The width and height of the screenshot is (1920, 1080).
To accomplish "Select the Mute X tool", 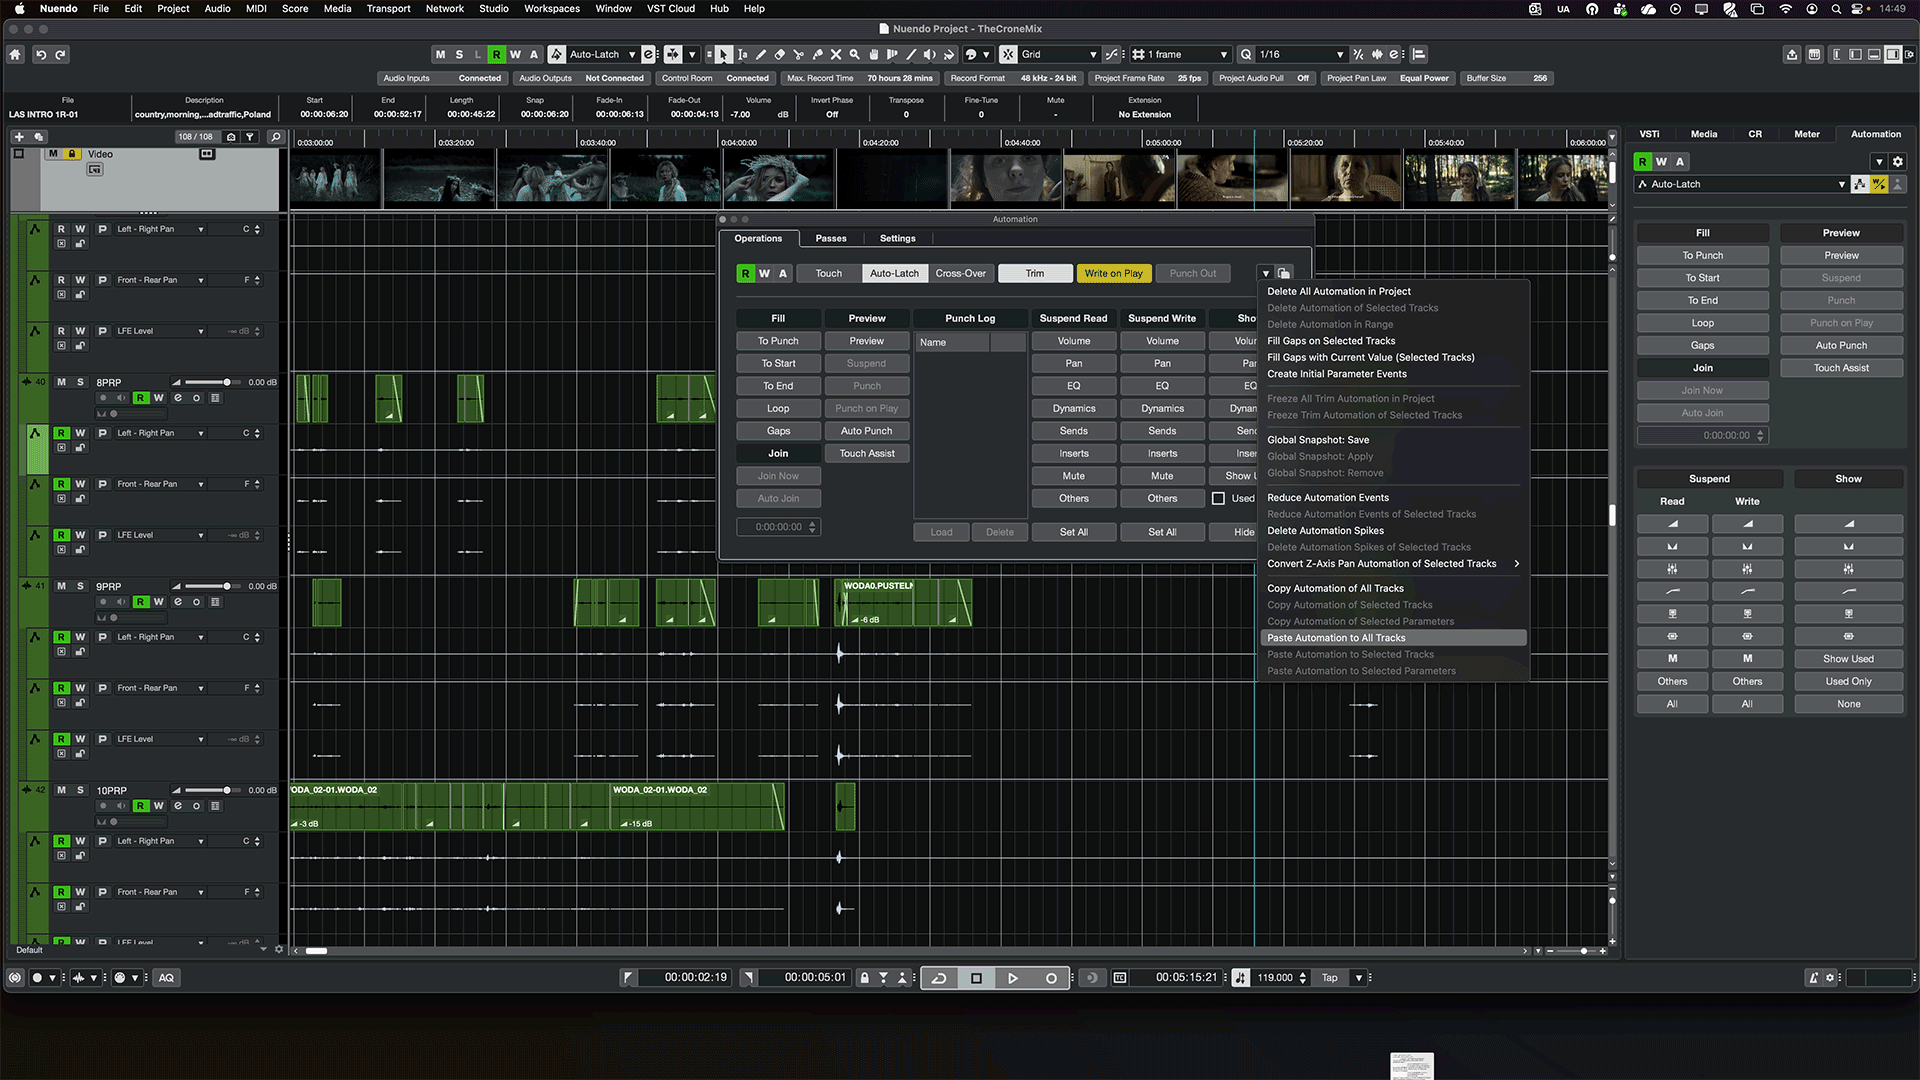I will 836,54.
